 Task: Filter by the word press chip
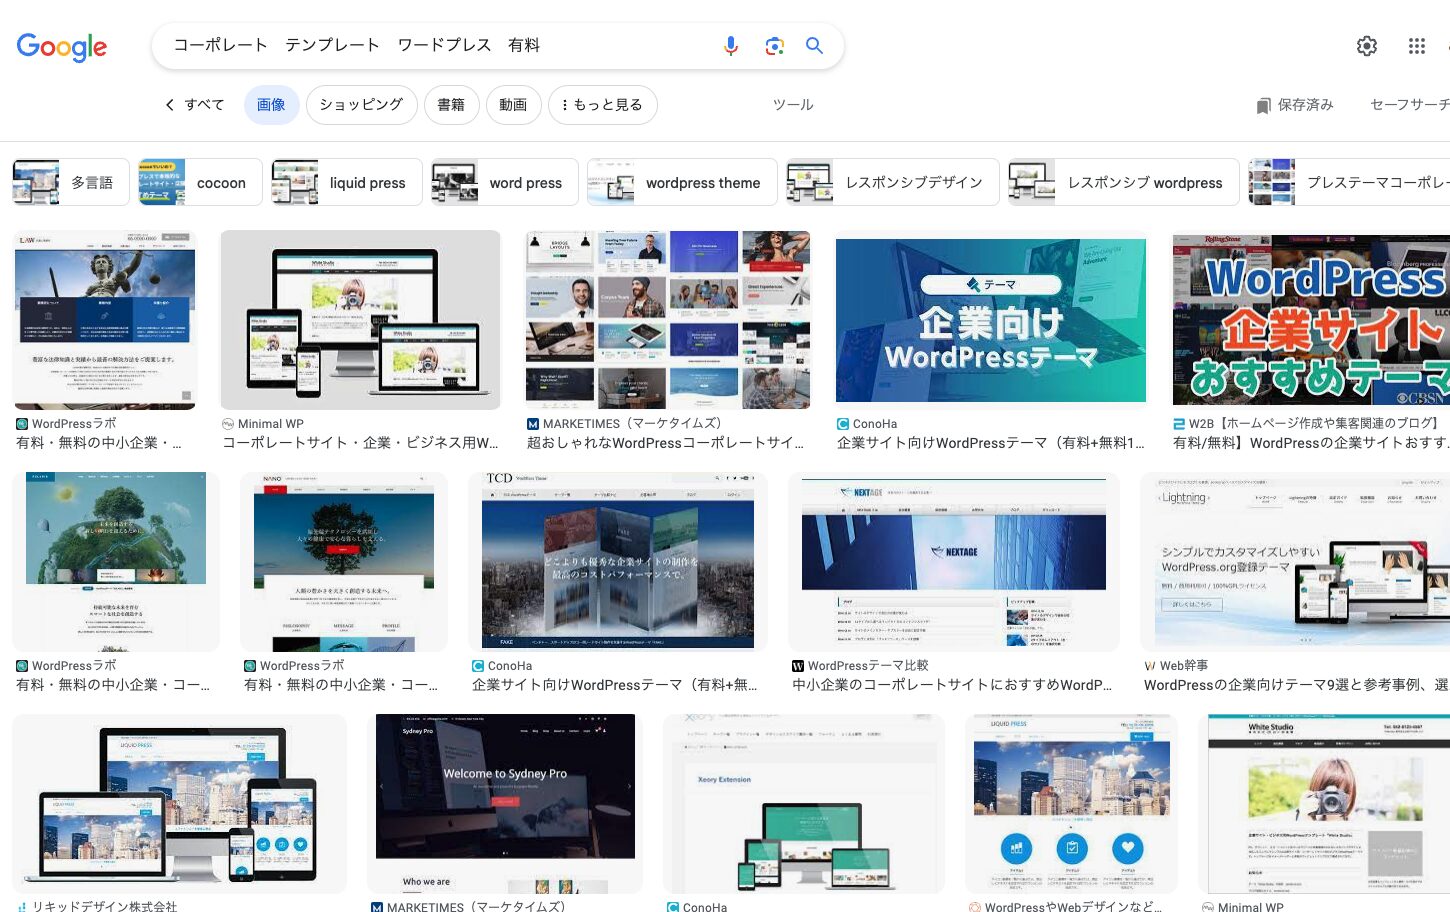click(505, 182)
